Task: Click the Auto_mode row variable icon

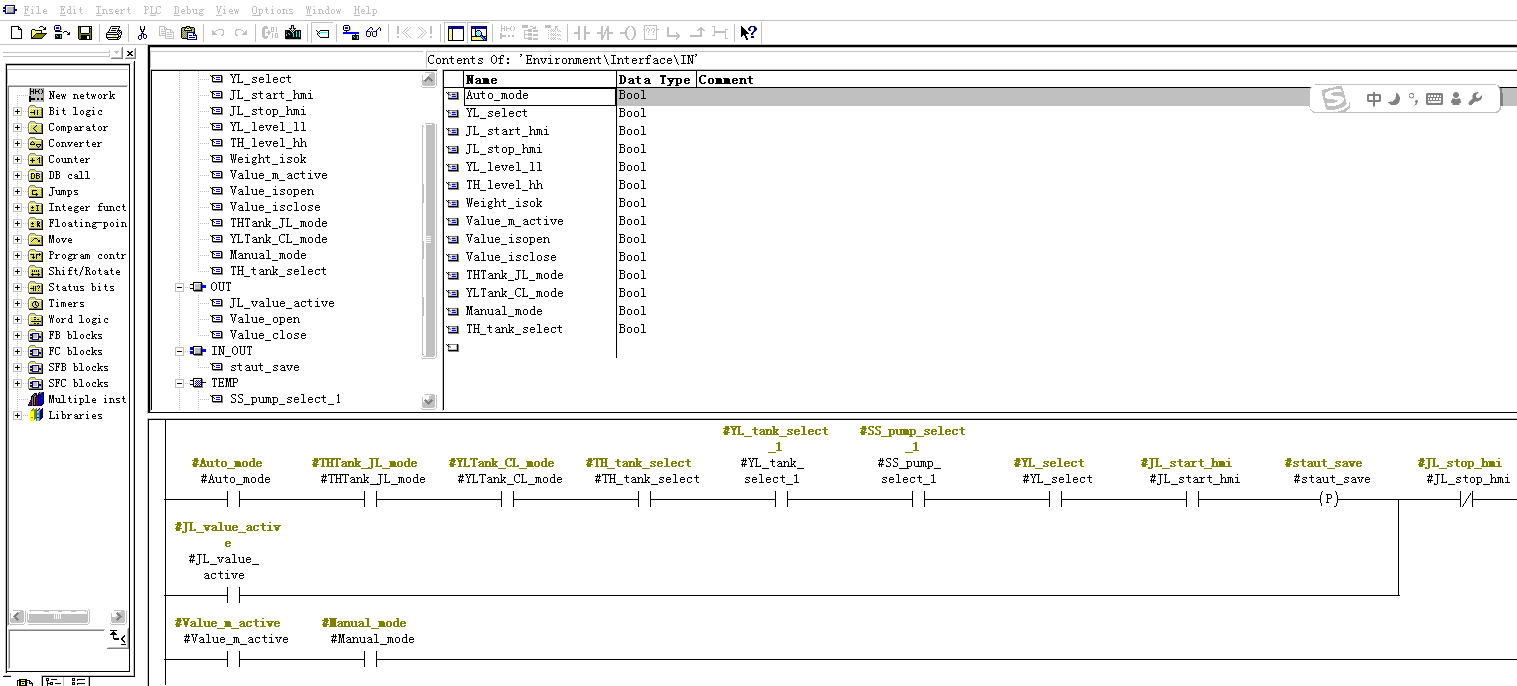Action: pos(453,96)
